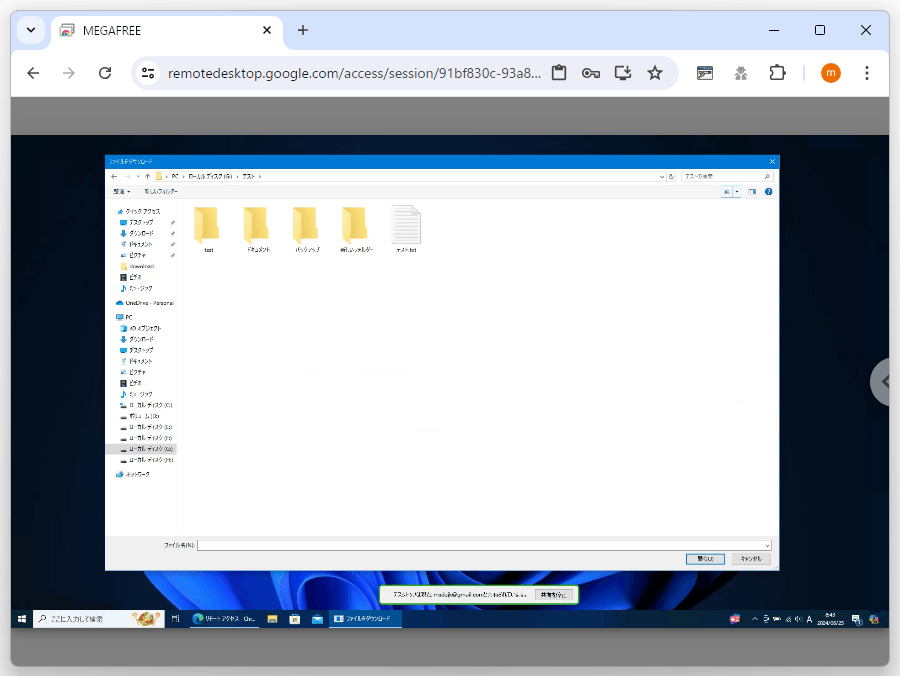This screenshot has height=676, width=900.
Task: View site information icon beside the URL
Action: 148,73
